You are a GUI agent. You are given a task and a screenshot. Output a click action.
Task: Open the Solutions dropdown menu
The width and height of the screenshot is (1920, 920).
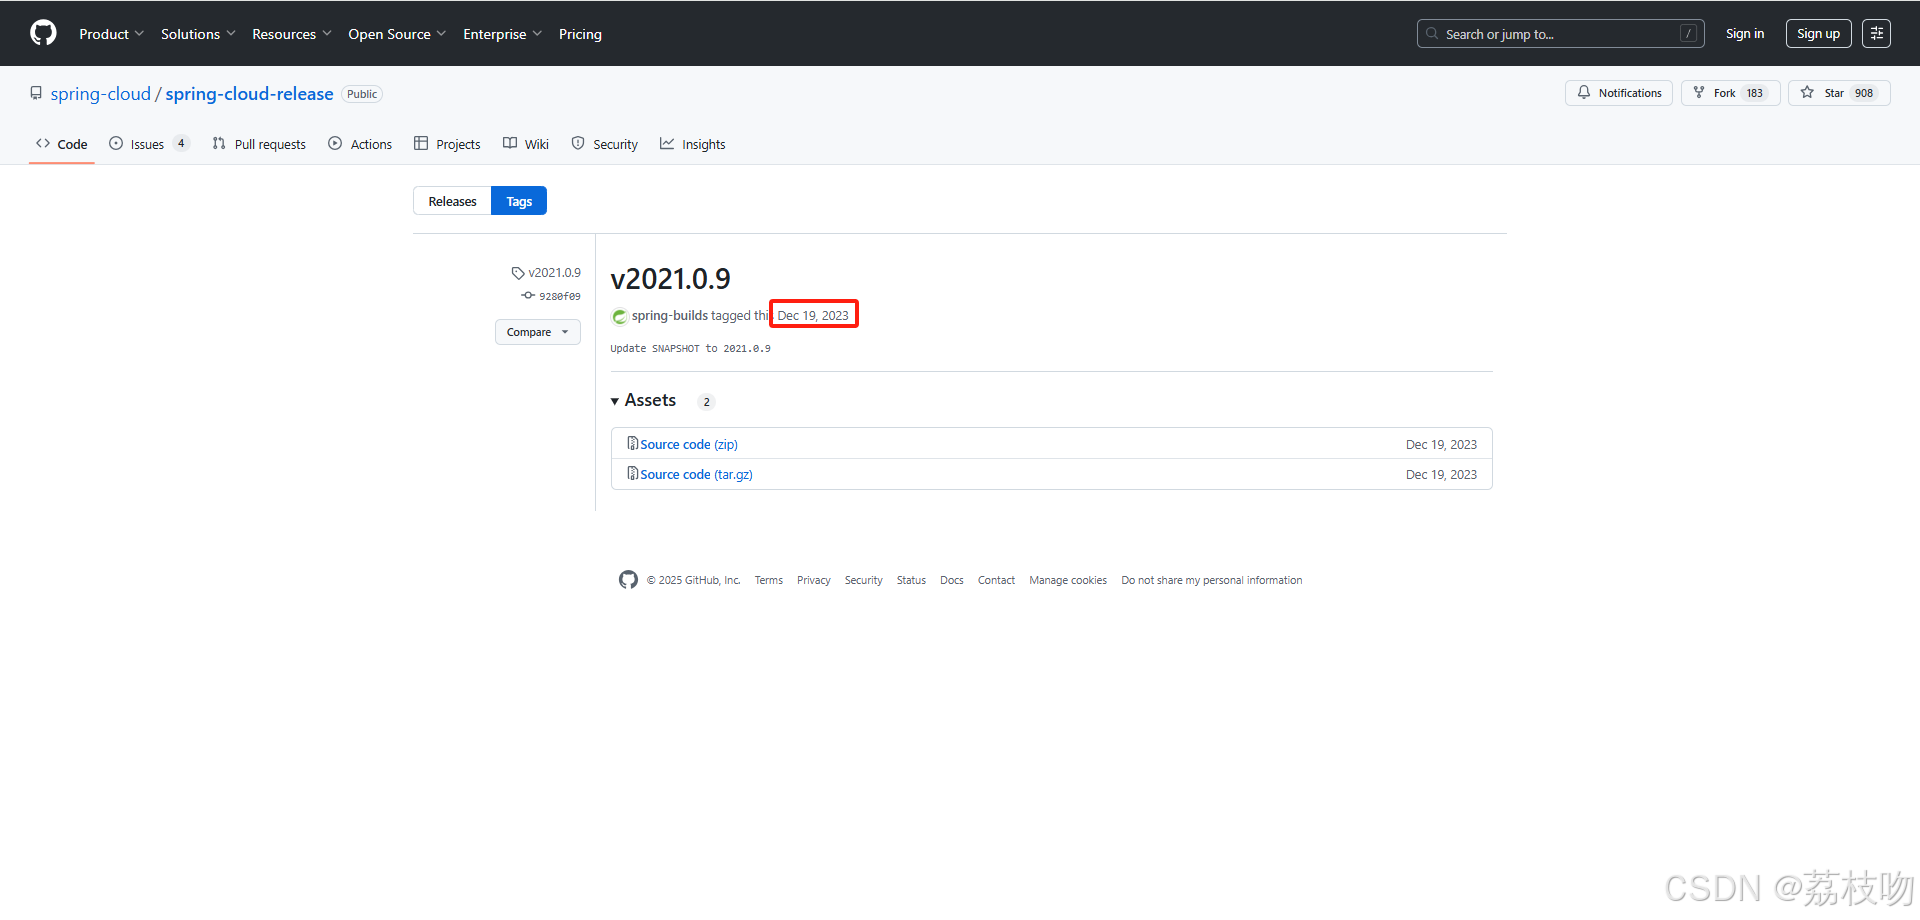click(x=198, y=34)
